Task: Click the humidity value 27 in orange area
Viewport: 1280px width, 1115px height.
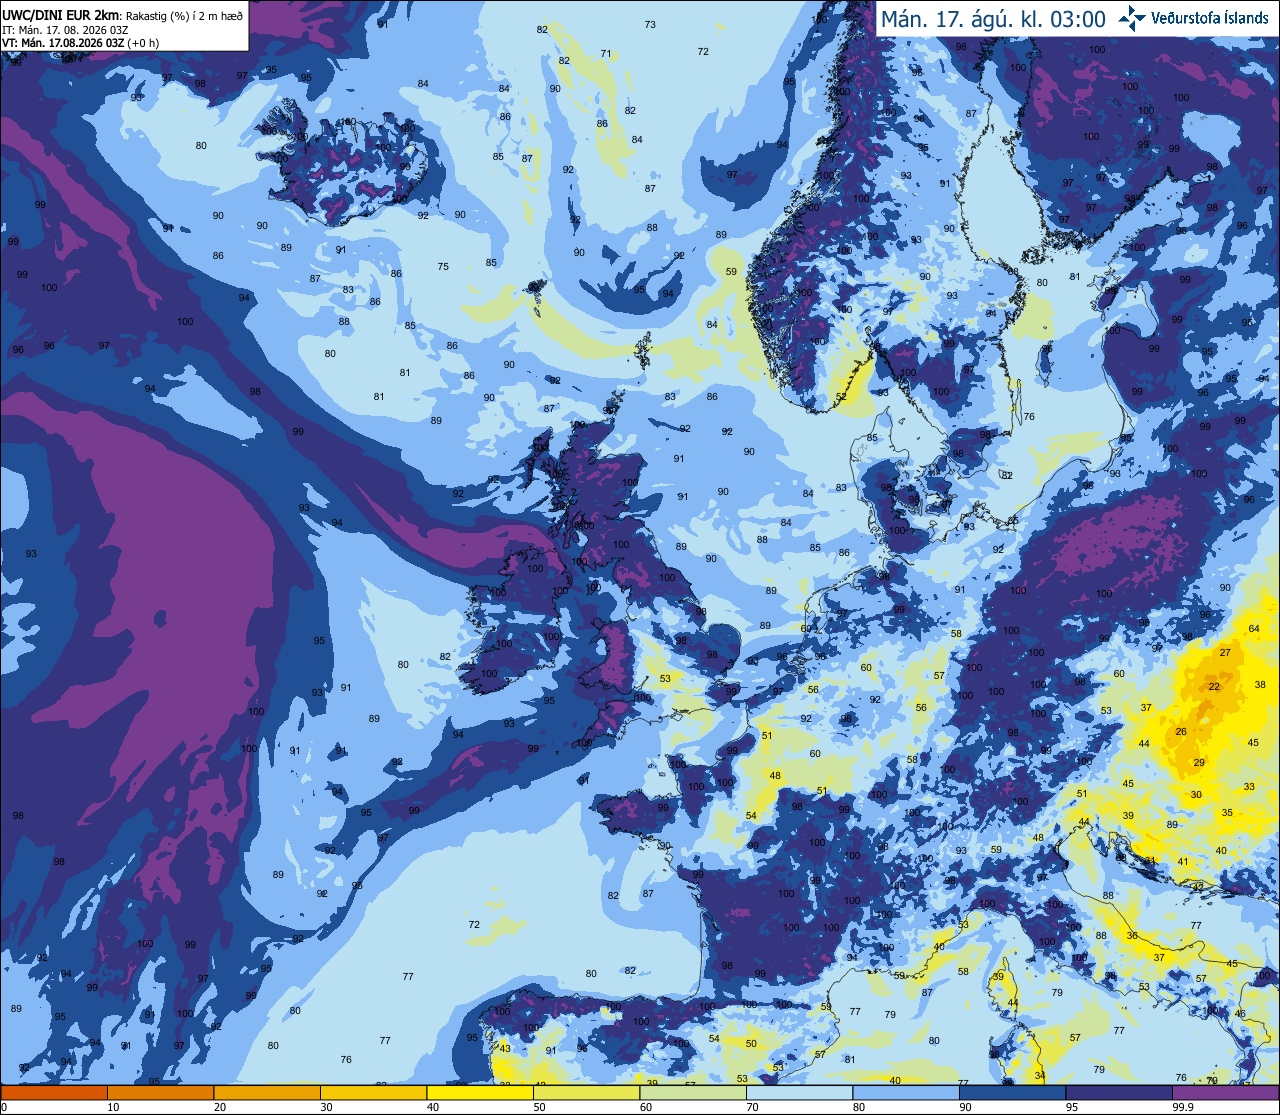Action: (x=1225, y=652)
